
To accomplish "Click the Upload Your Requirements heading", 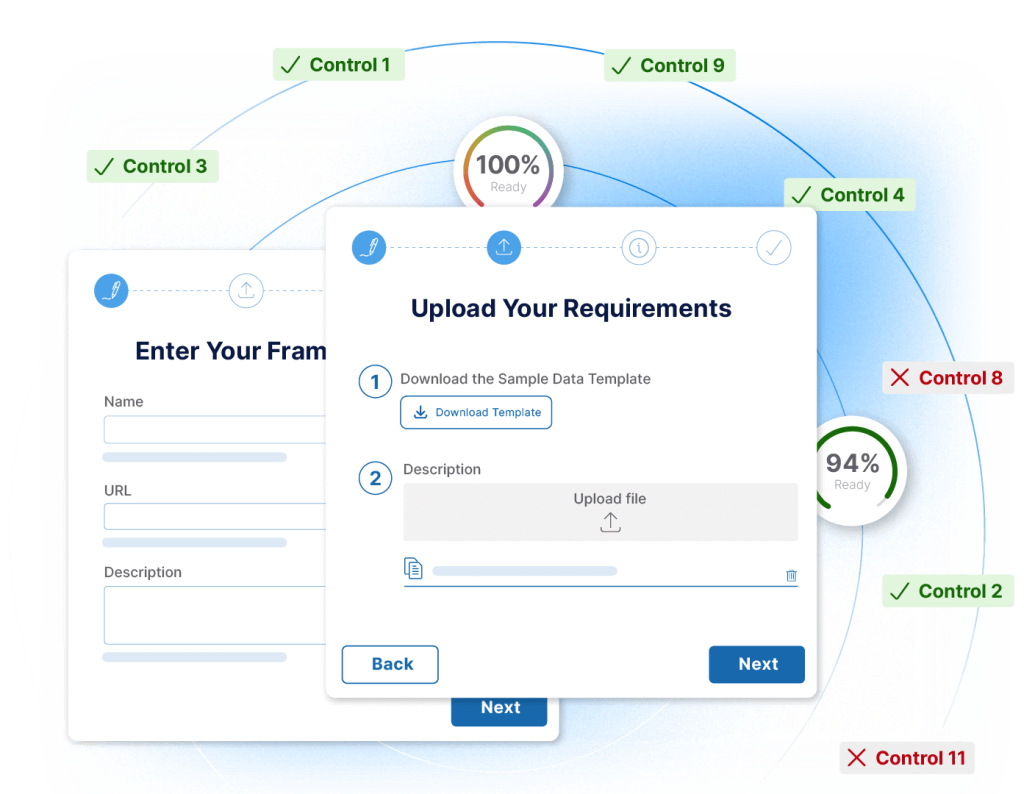I will [x=571, y=308].
